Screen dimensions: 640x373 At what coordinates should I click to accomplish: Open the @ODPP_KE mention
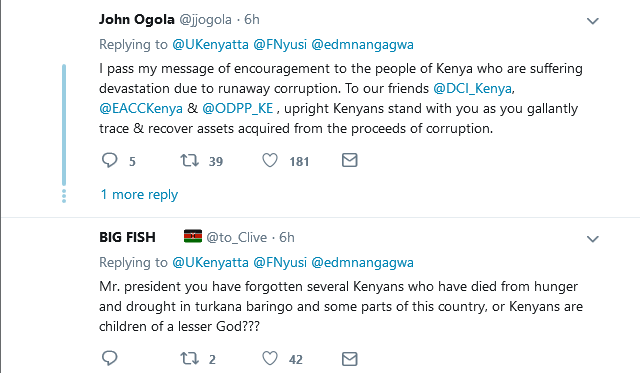click(238, 109)
